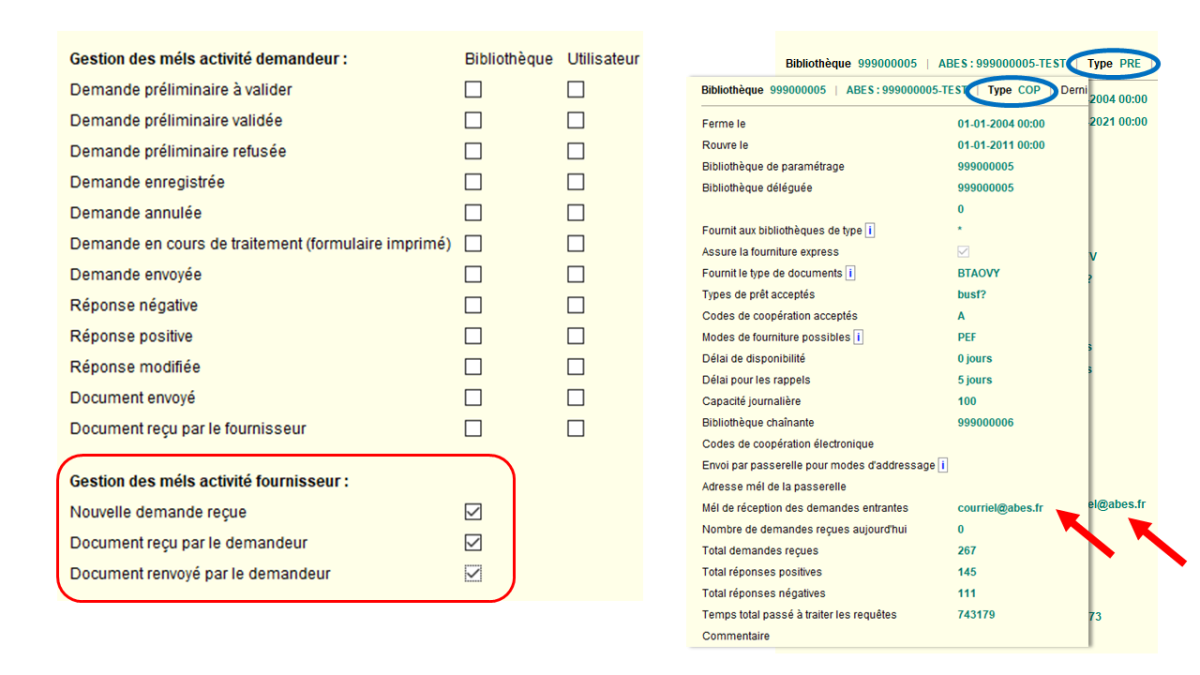The width and height of the screenshot is (1200, 675).
Task: Uncheck Nouvelle demande reçue
Action: [473, 512]
